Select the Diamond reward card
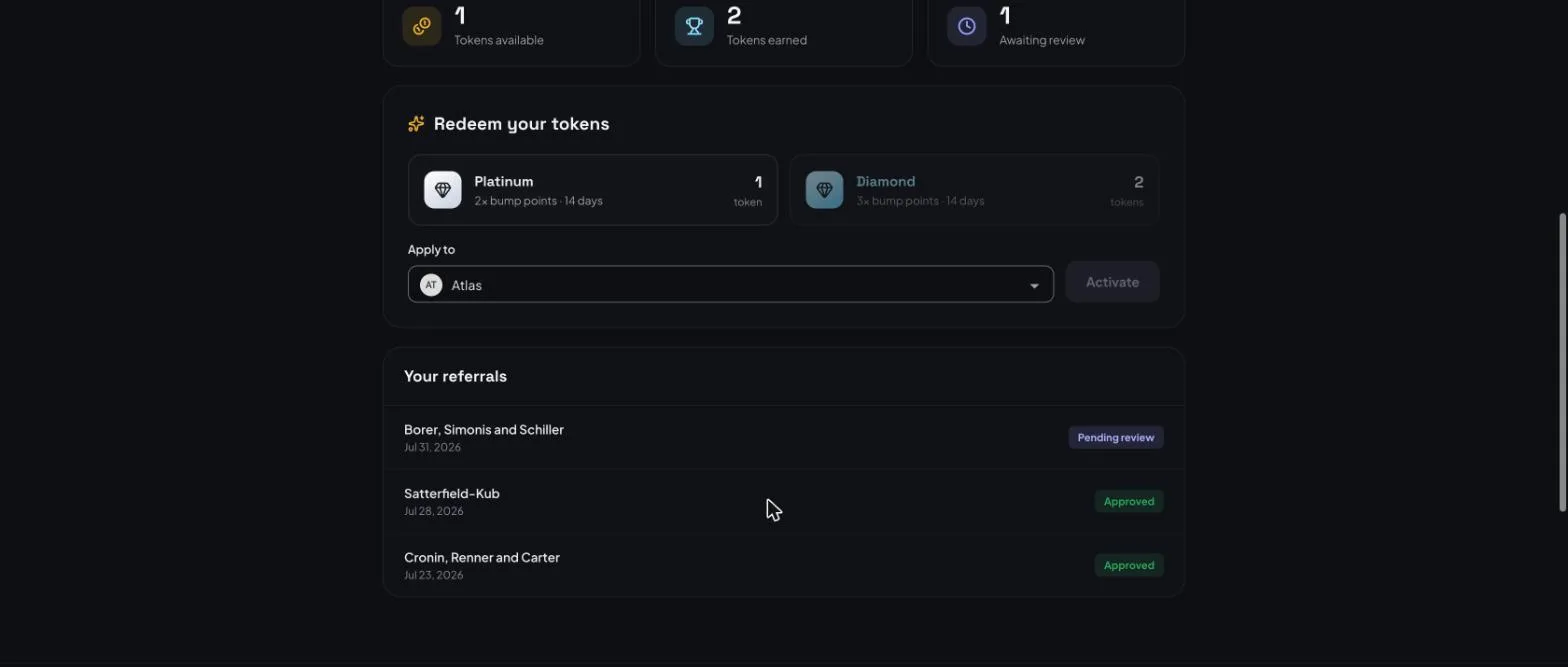This screenshot has height=667, width=1568. click(975, 190)
